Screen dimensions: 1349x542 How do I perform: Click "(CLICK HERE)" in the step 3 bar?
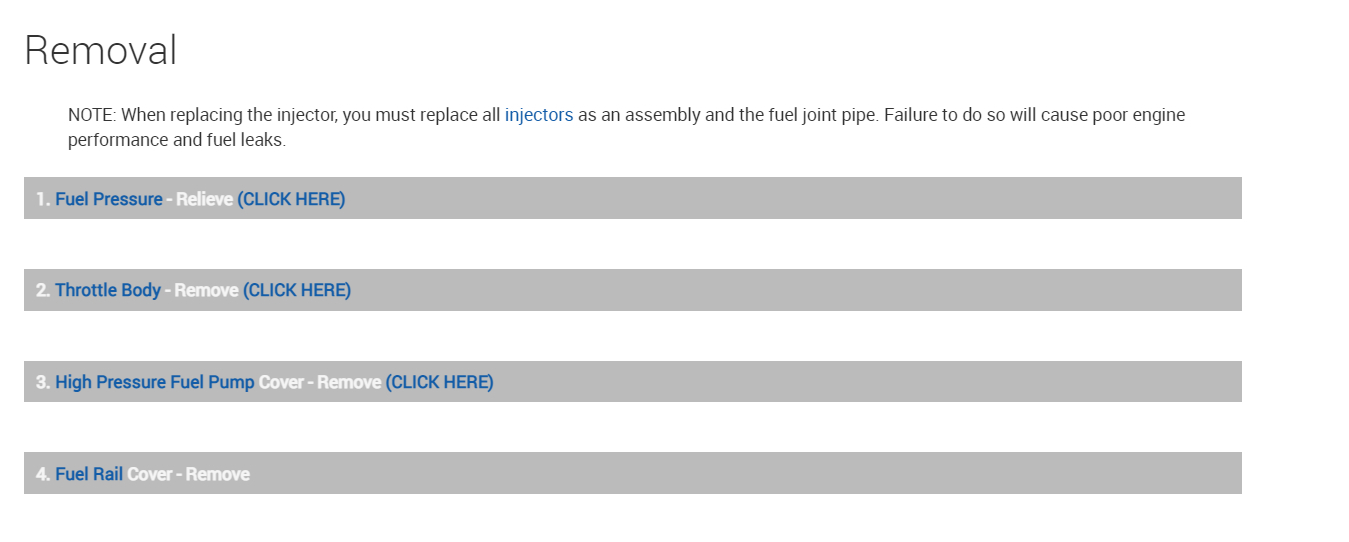(x=440, y=382)
